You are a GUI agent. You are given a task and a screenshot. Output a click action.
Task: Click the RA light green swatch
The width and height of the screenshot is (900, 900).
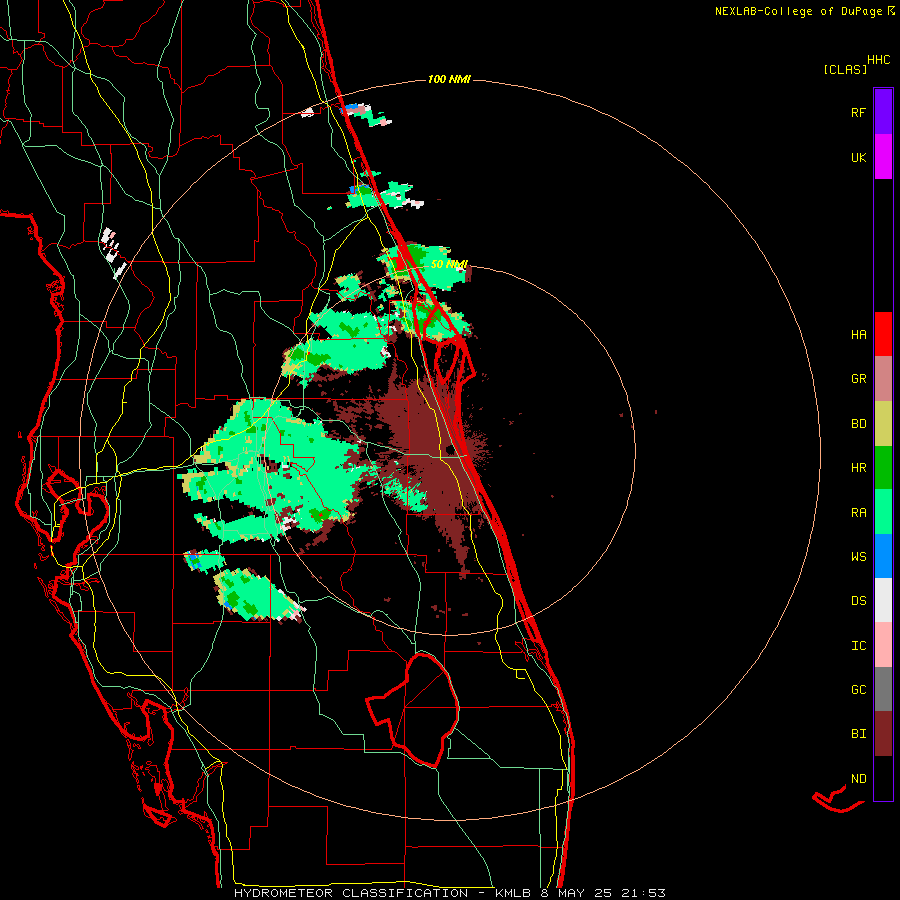(883, 512)
